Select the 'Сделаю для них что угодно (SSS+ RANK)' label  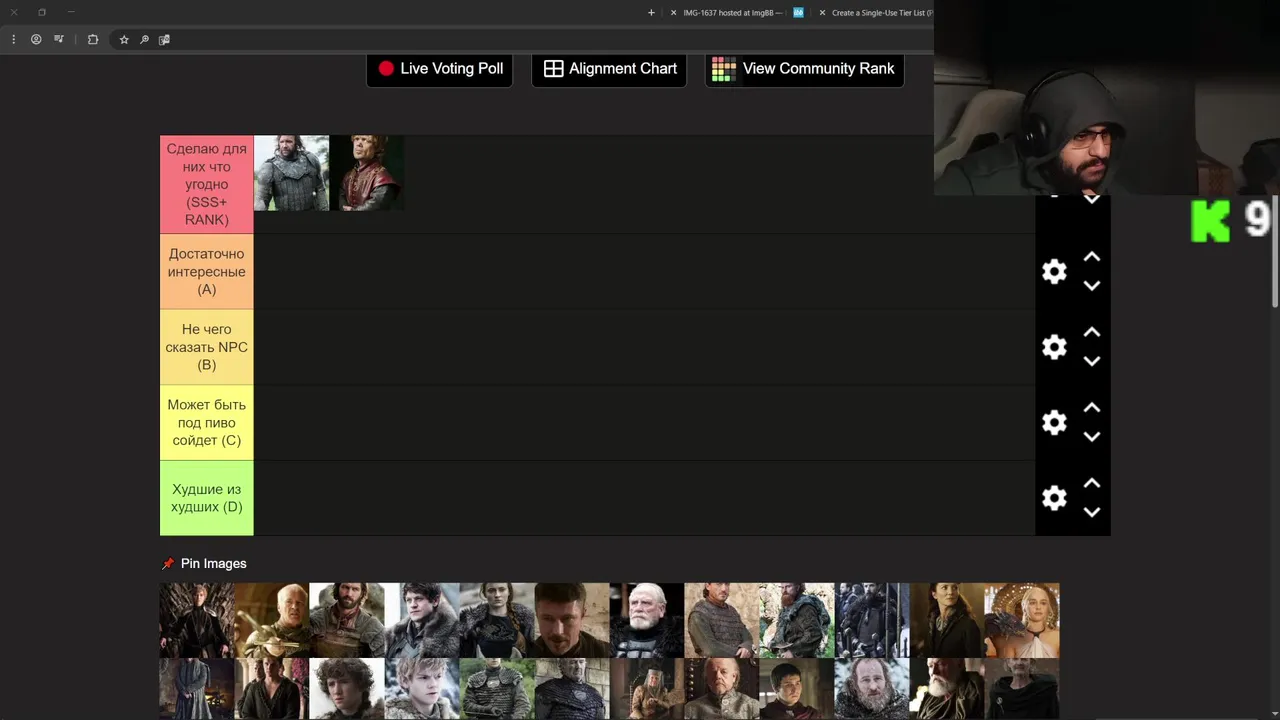pos(207,185)
